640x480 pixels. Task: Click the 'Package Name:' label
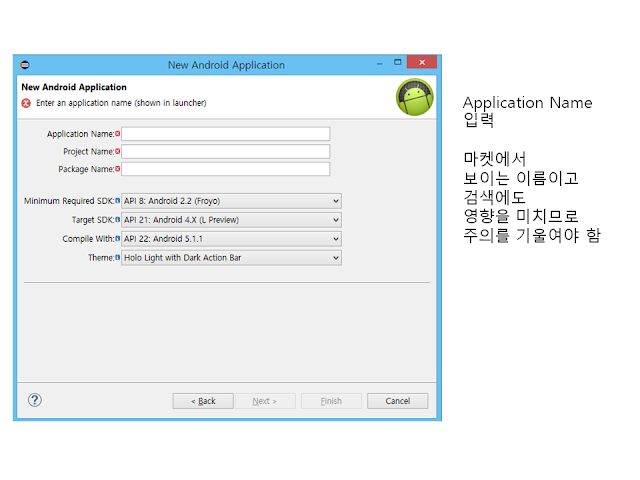[x=86, y=169]
